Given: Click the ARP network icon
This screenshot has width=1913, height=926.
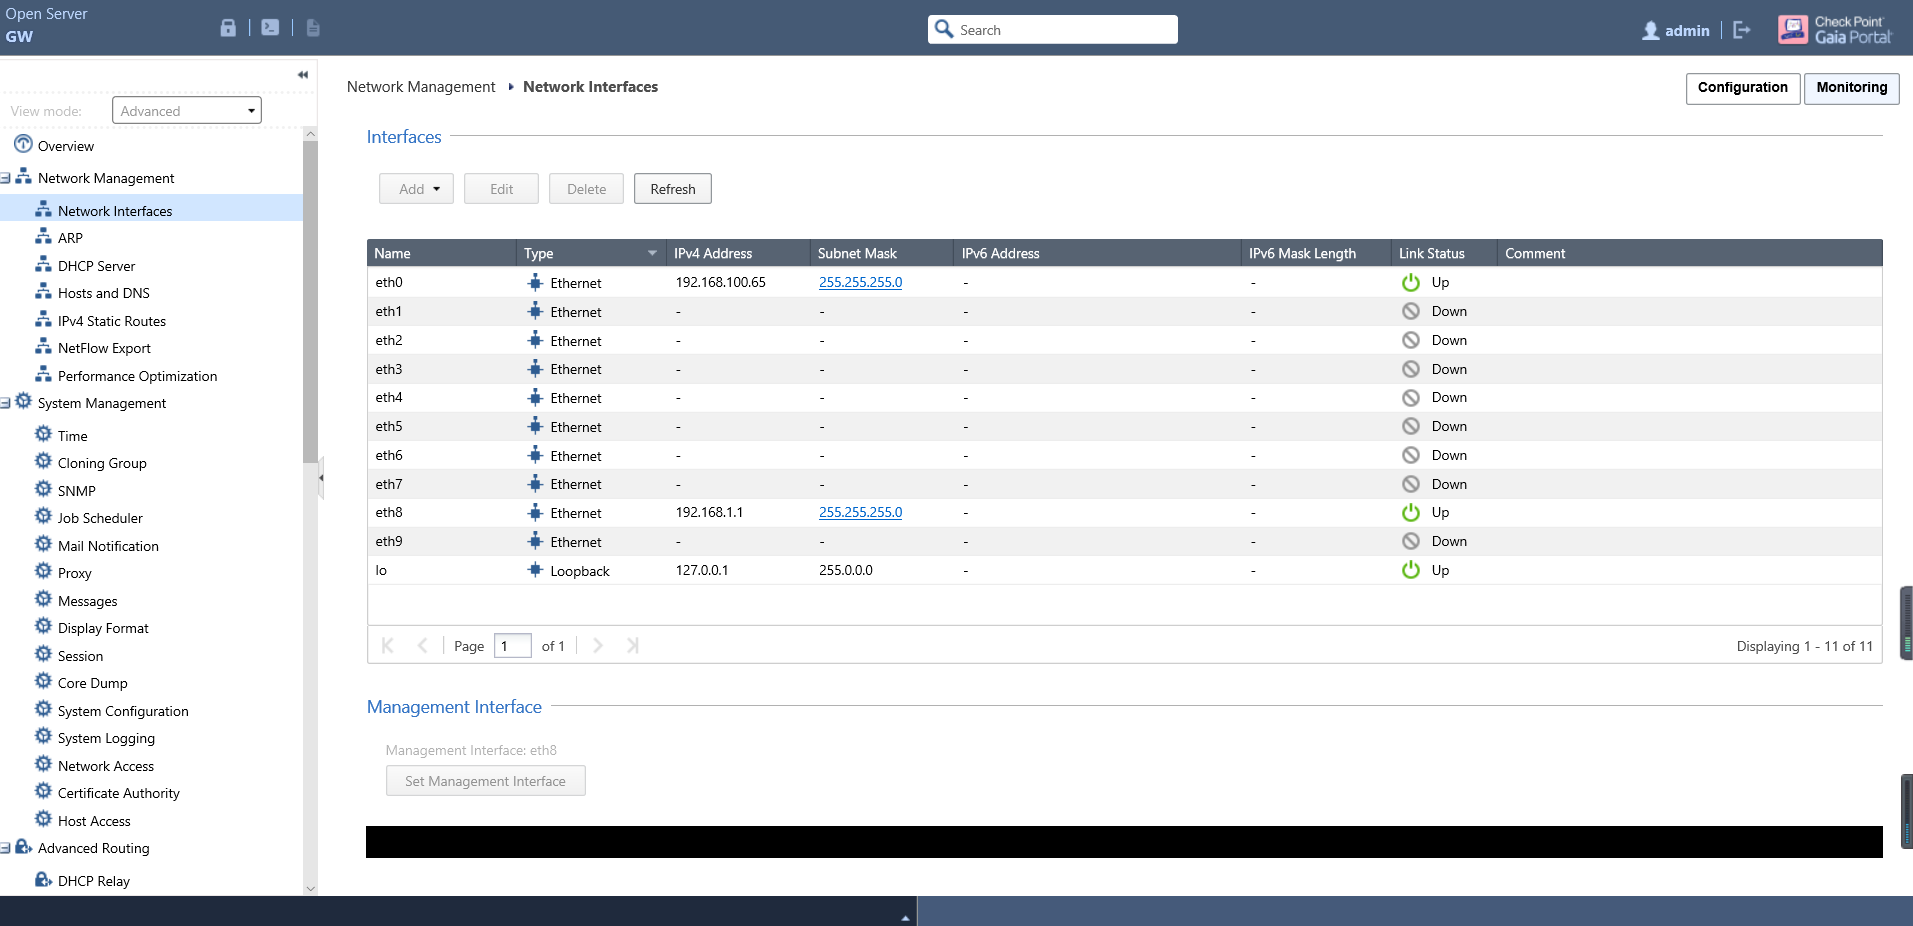Looking at the screenshot, I should pyautogui.click(x=43, y=237).
